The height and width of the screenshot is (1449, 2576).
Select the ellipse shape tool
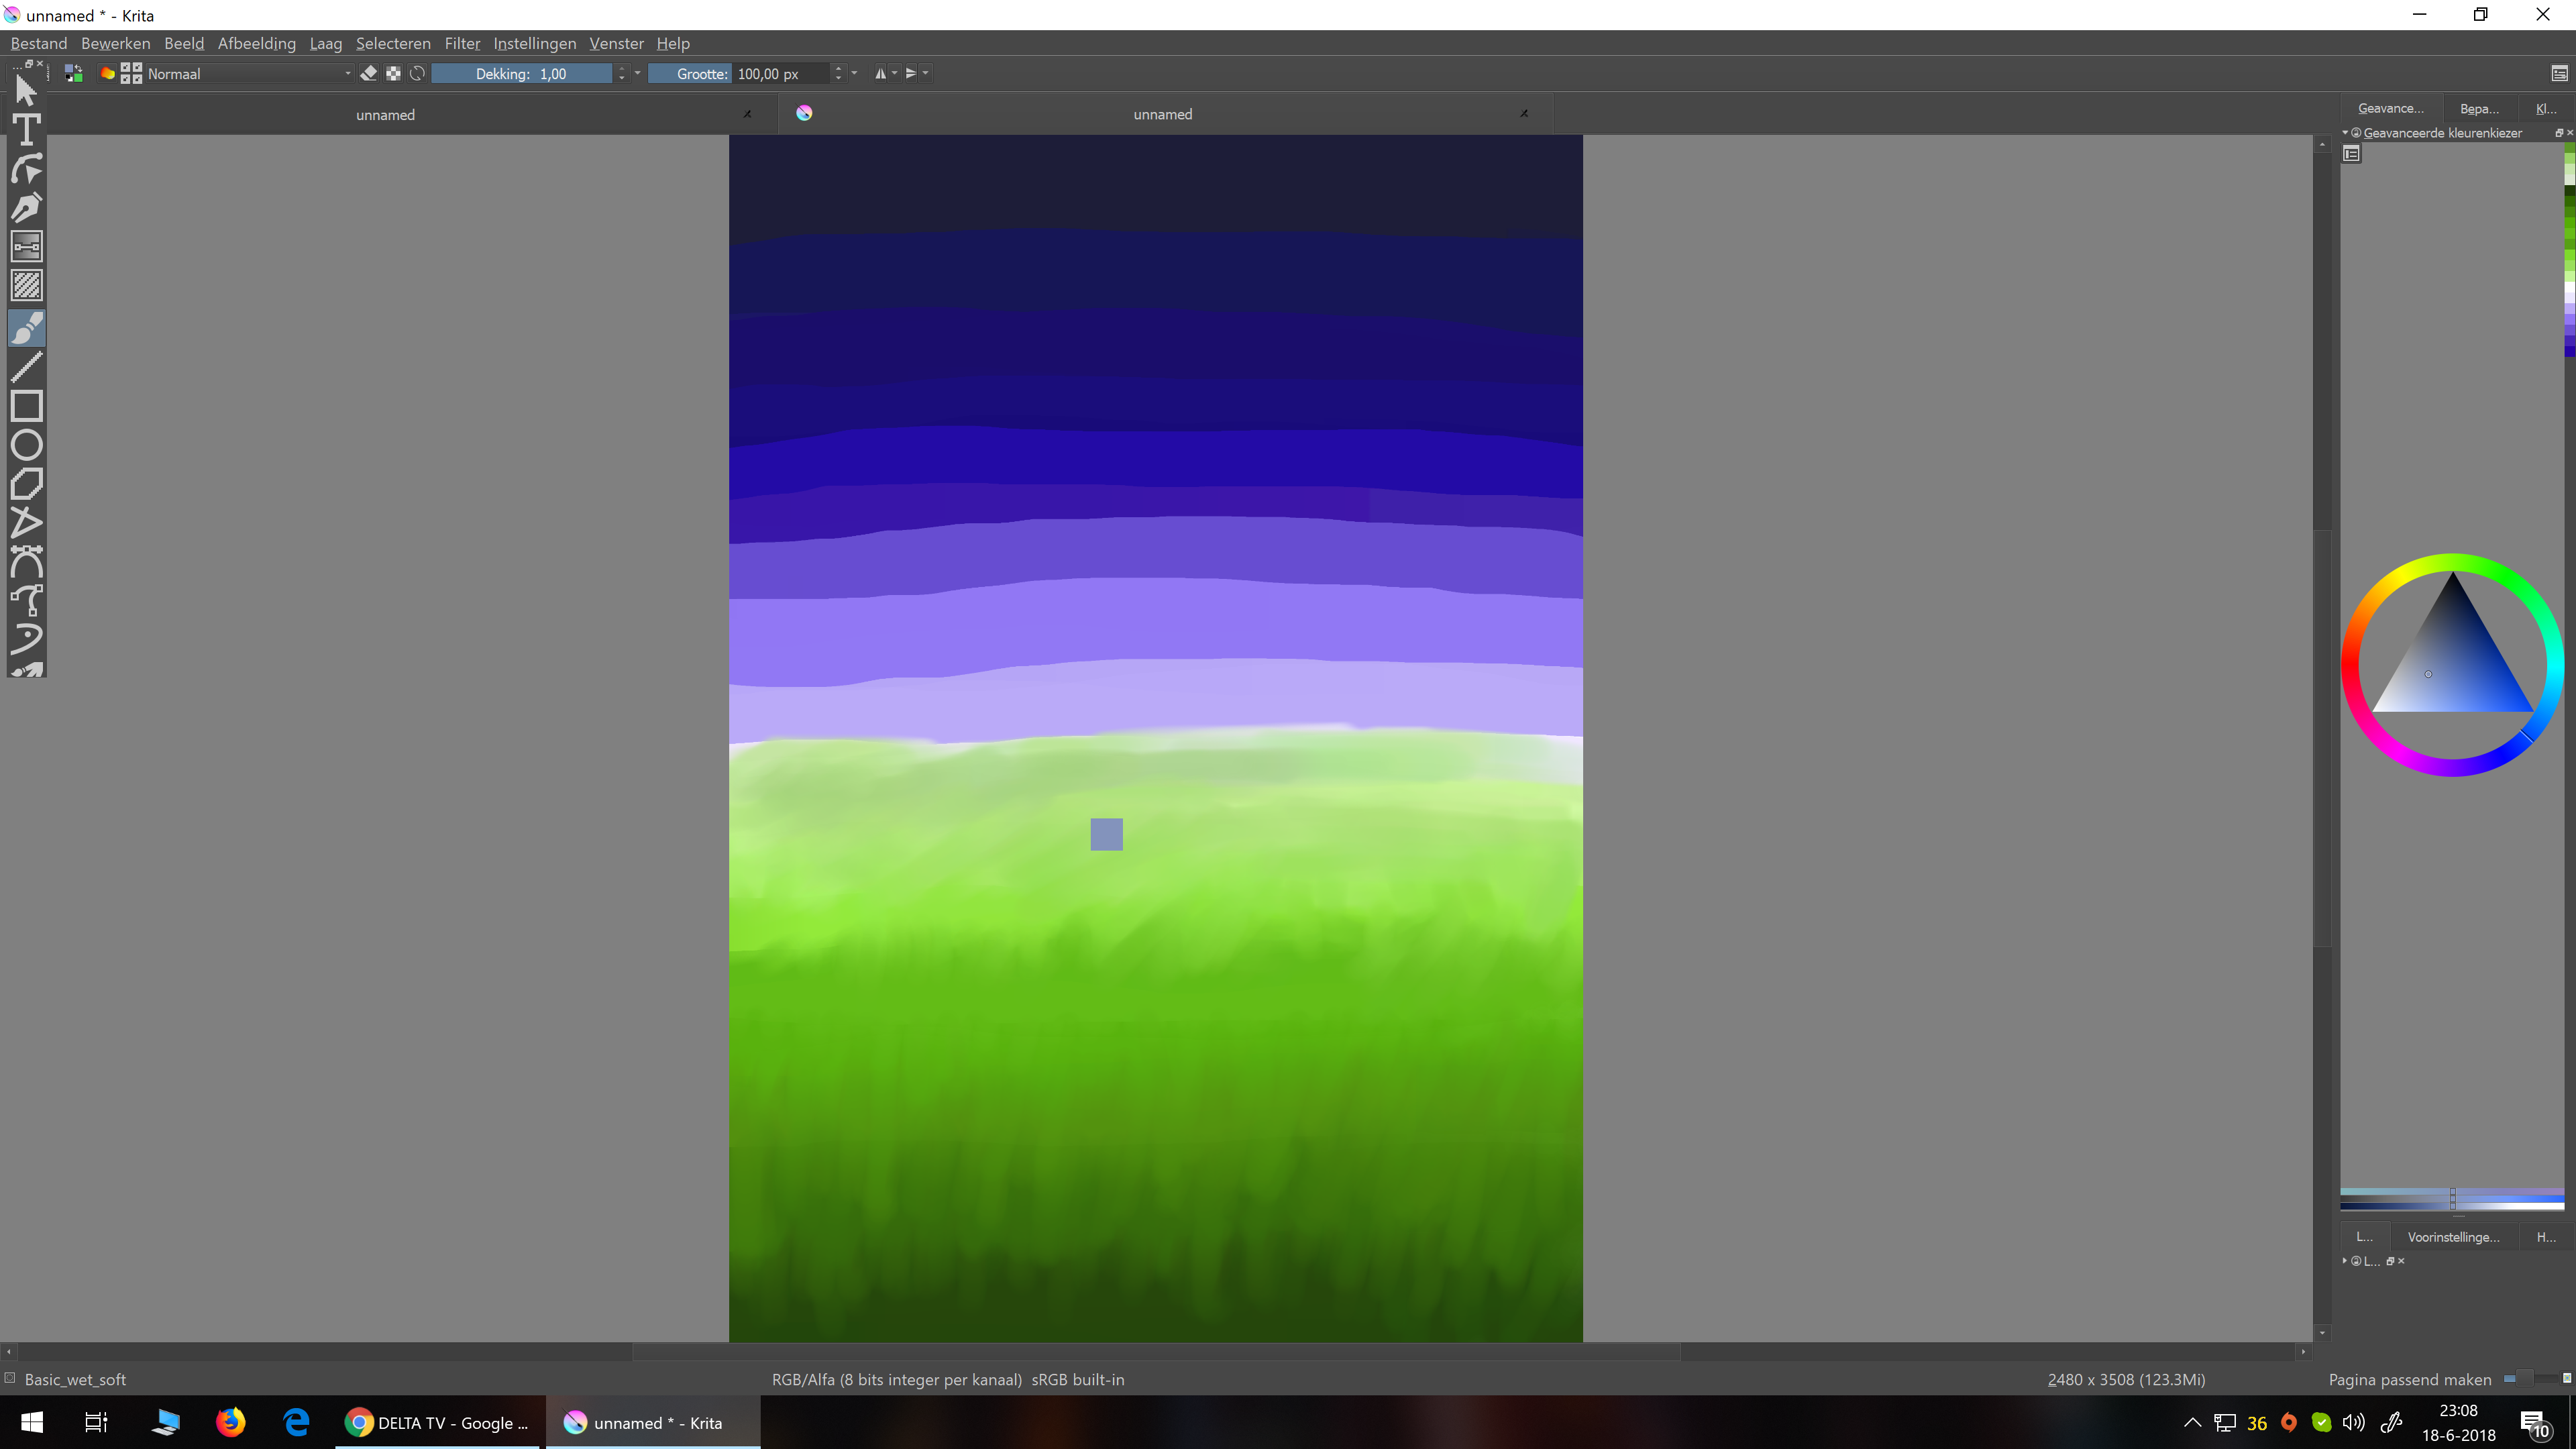click(x=27, y=445)
